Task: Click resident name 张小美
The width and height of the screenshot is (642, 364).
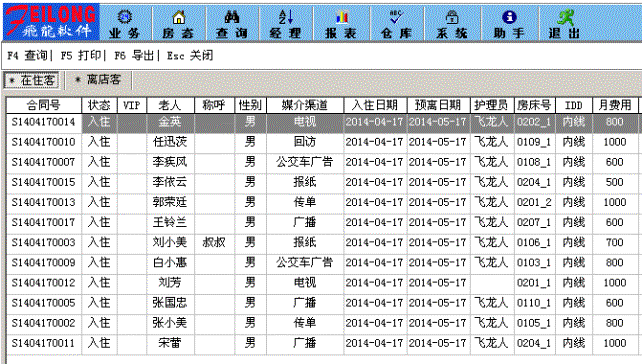Action: tap(170, 323)
